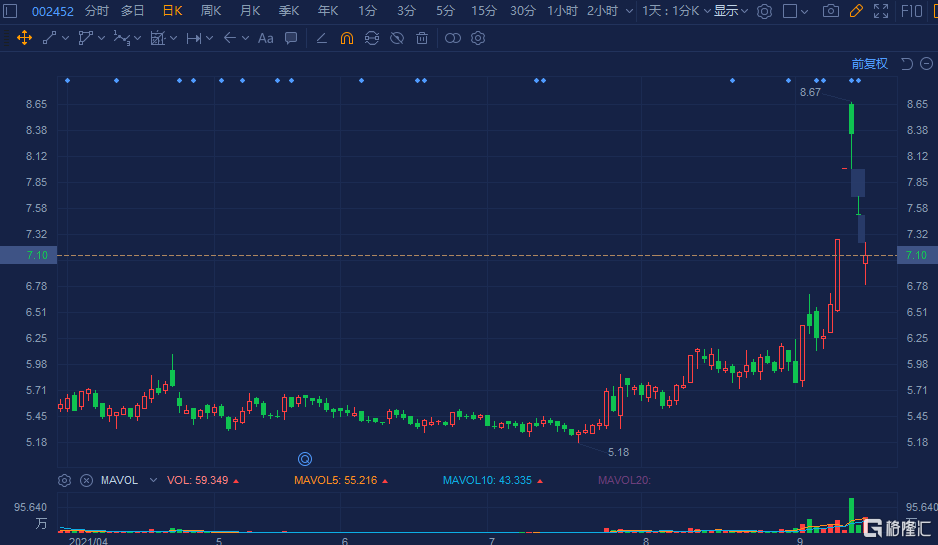Switch to 季K quarterly chart tab
This screenshot has width=938, height=545.
(288, 11)
